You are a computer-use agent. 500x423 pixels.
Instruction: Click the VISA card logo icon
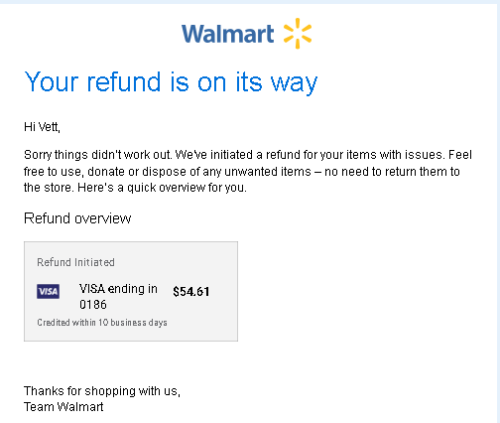[48, 291]
